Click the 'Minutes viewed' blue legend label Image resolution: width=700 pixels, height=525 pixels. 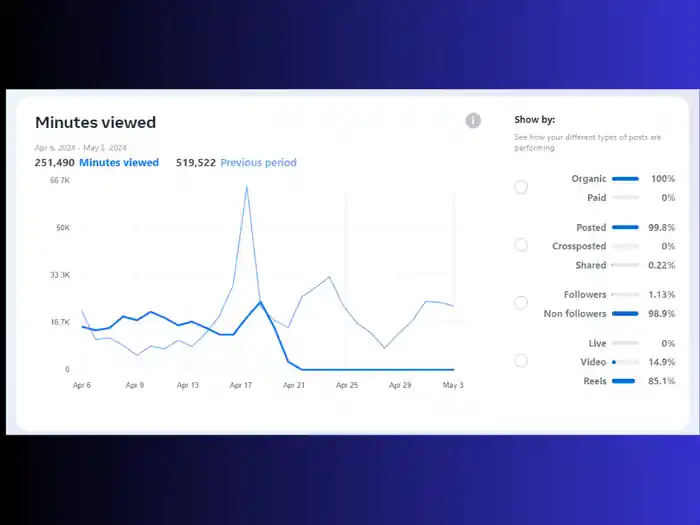coord(119,162)
